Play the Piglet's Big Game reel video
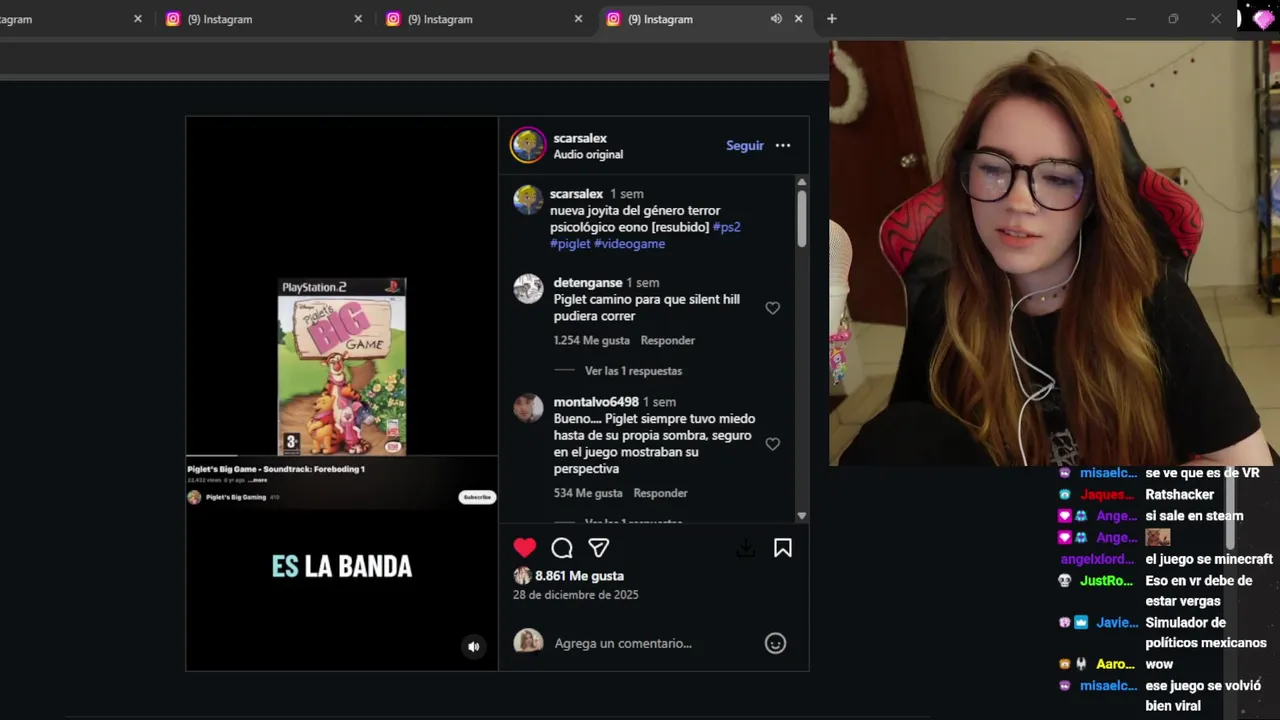Screen dimensions: 1280x720 342,393
